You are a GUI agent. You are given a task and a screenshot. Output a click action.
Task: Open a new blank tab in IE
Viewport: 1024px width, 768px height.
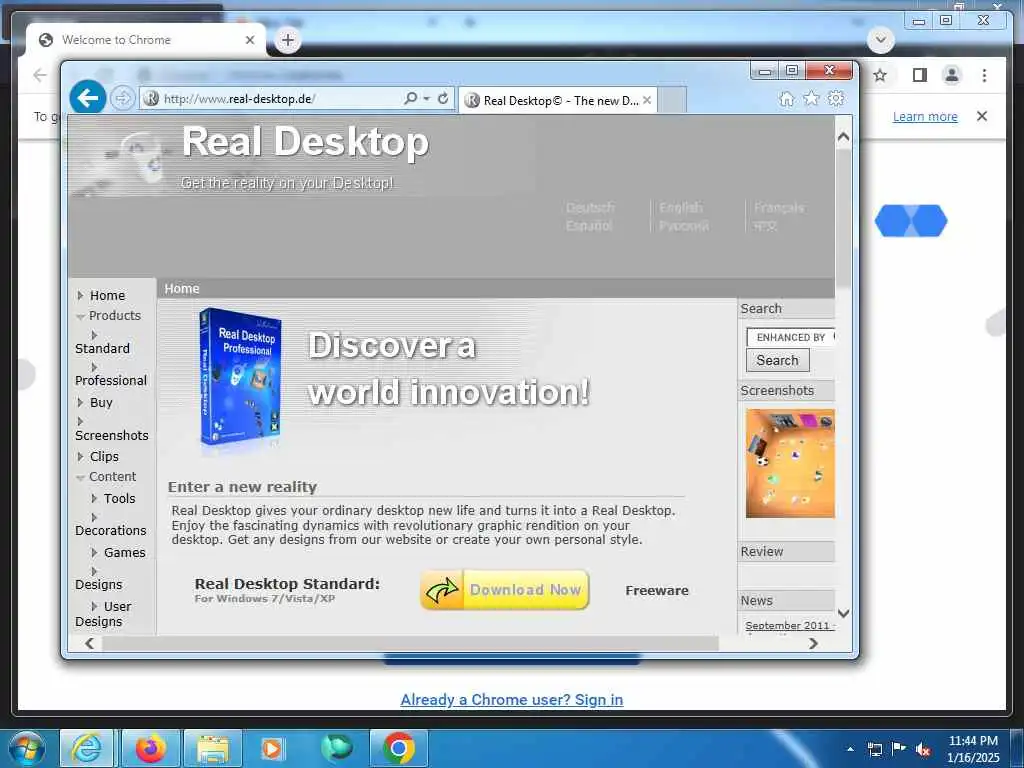[673, 100]
